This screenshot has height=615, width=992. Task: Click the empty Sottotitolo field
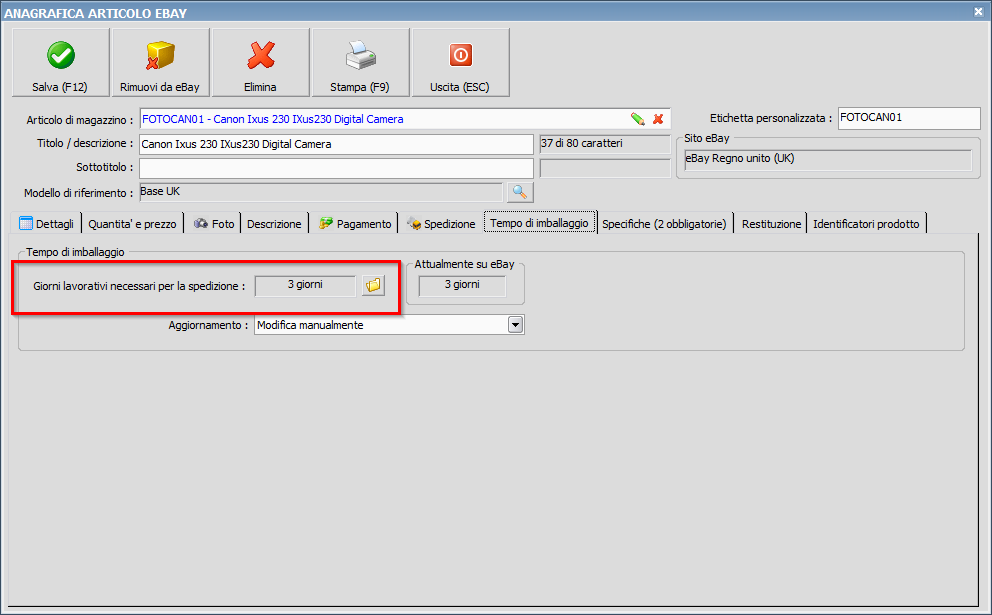point(337,168)
